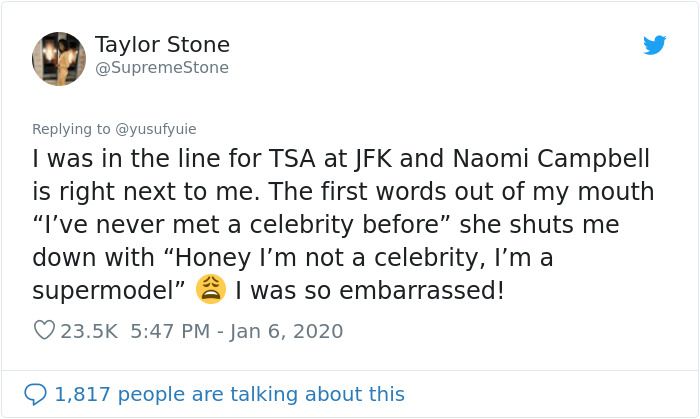Image resolution: width=700 pixels, height=419 pixels.
Task: Open the 5:47 PM - Jan 6, 2020 timestamp
Action: pyautogui.click(x=236, y=331)
